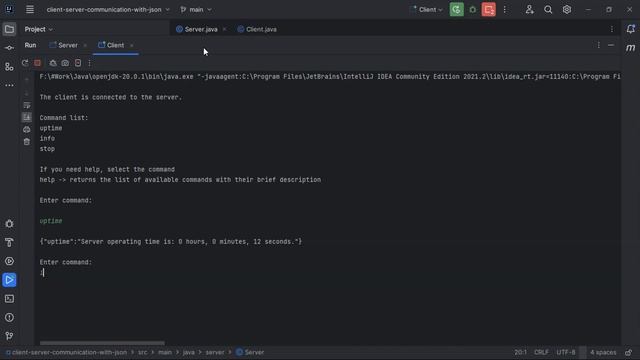
Task: Click the thread dump camera icon
Action: click(x=65, y=63)
